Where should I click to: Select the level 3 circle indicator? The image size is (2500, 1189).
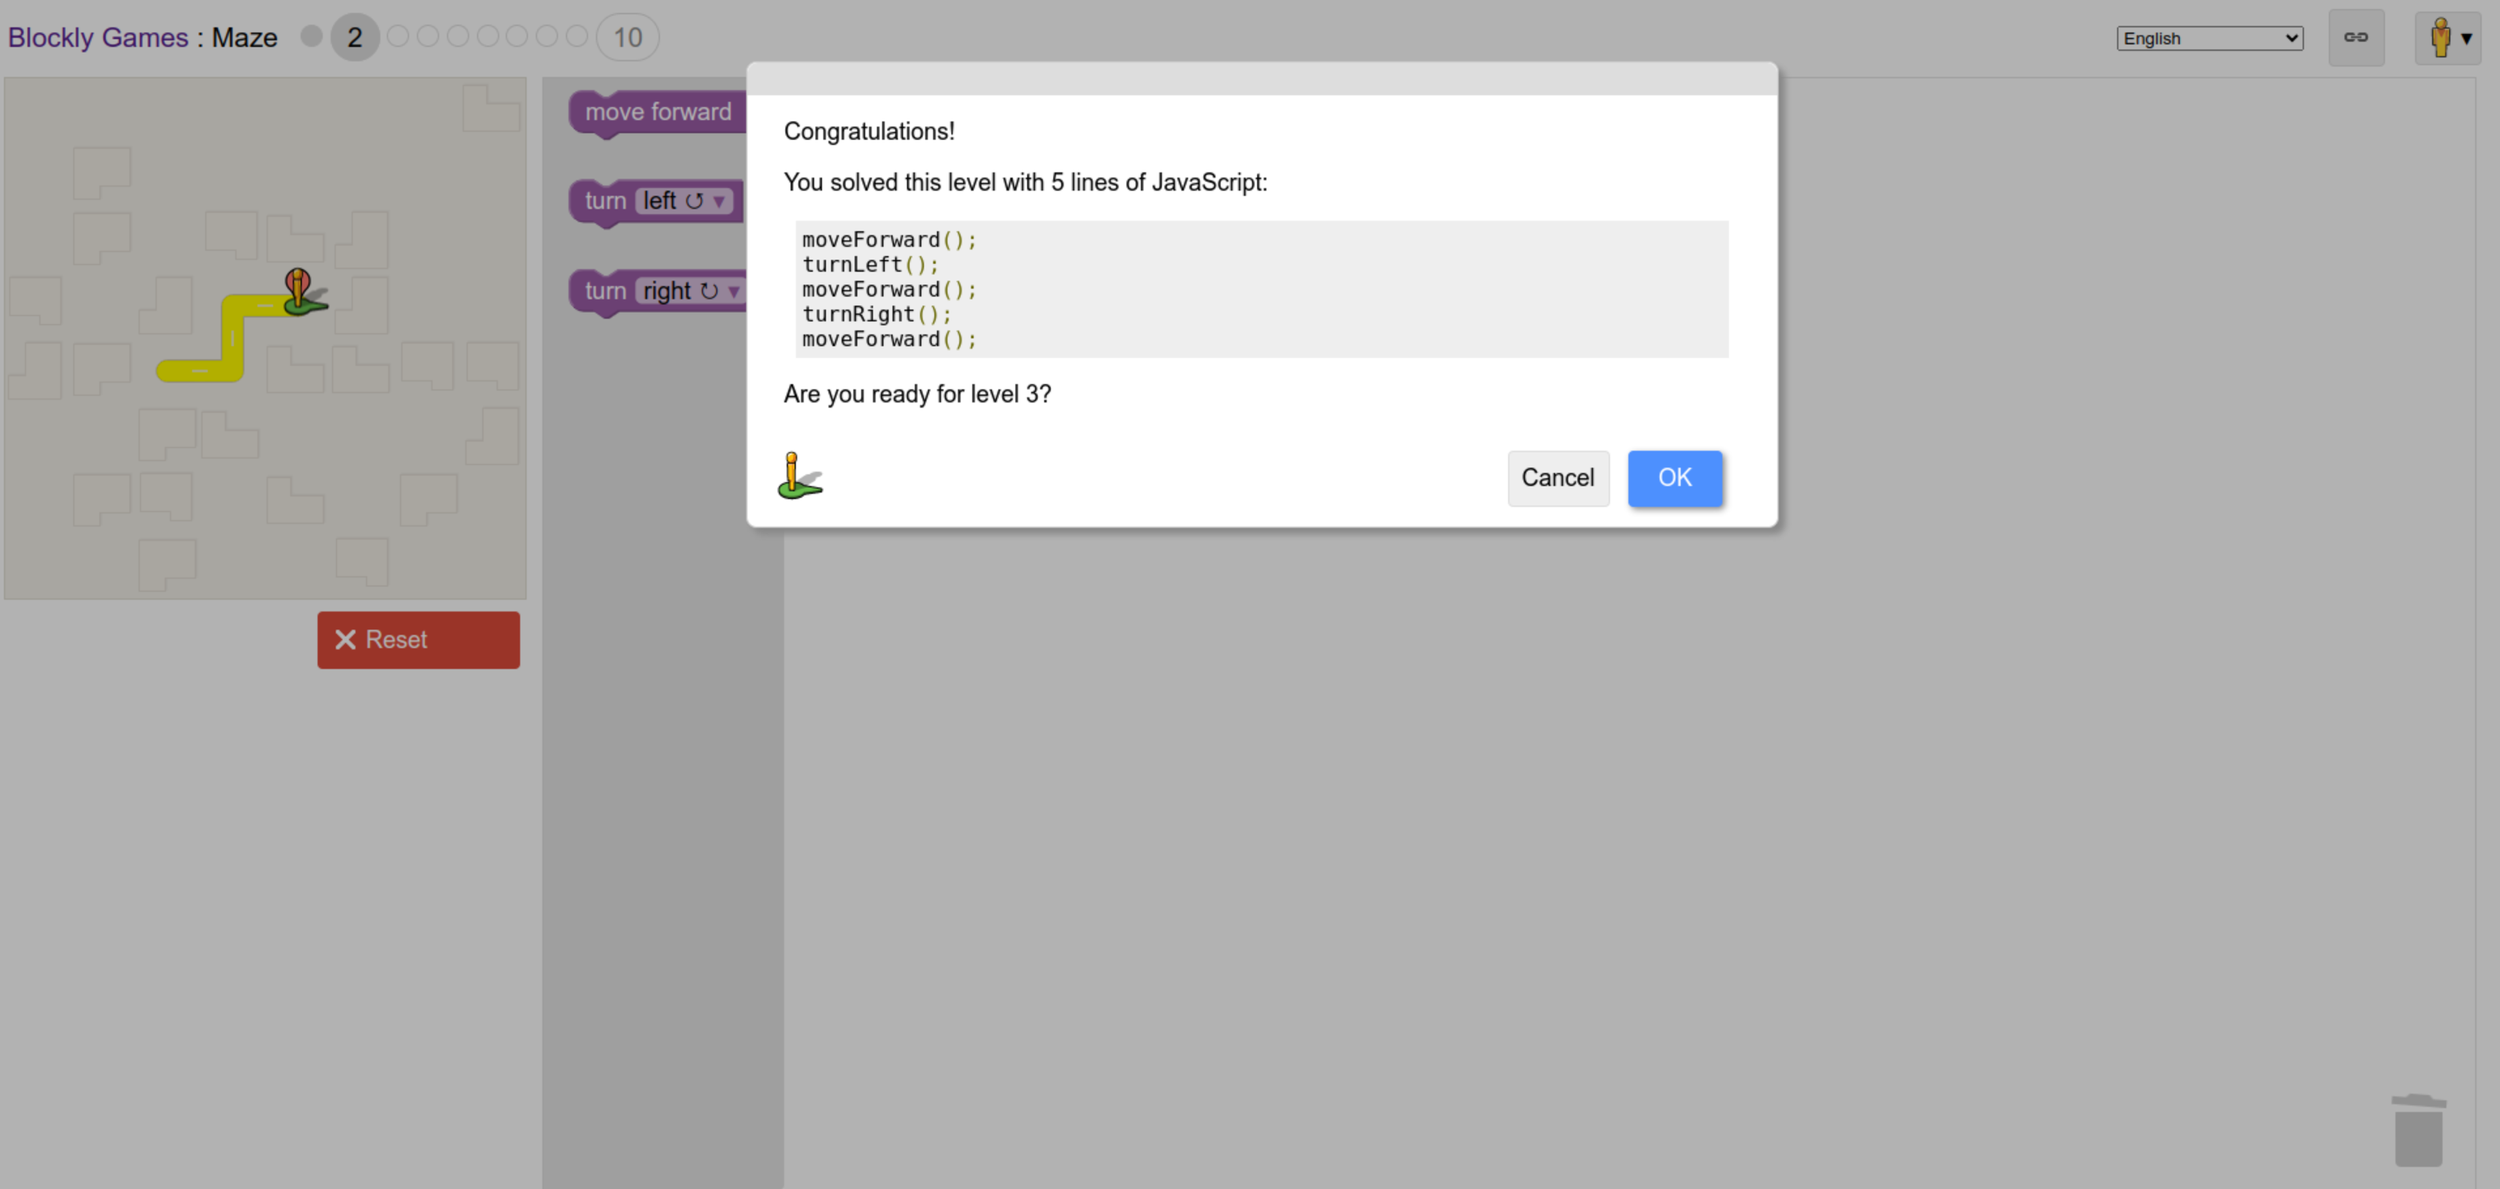pos(398,37)
